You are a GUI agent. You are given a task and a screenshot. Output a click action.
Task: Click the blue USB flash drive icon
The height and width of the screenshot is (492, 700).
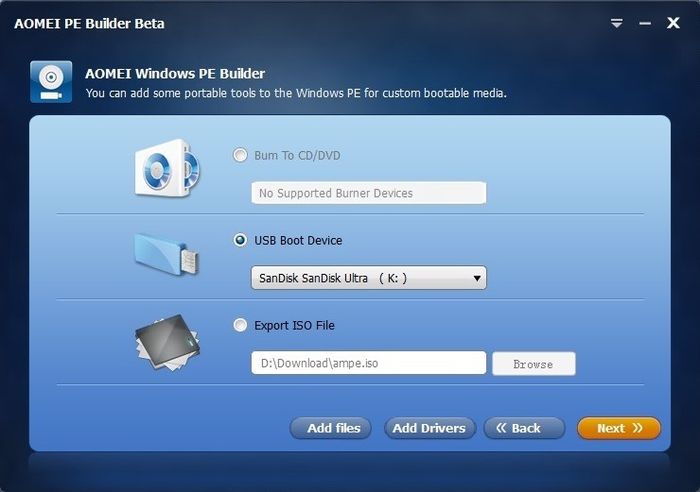tap(167, 253)
